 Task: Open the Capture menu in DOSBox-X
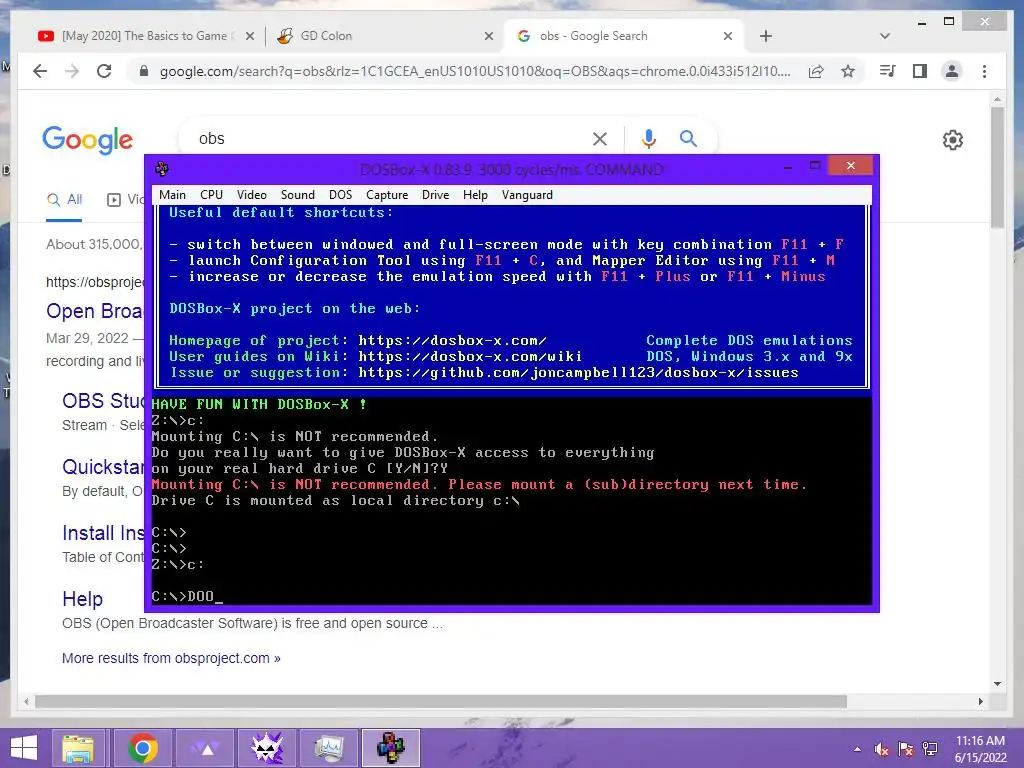click(x=387, y=195)
